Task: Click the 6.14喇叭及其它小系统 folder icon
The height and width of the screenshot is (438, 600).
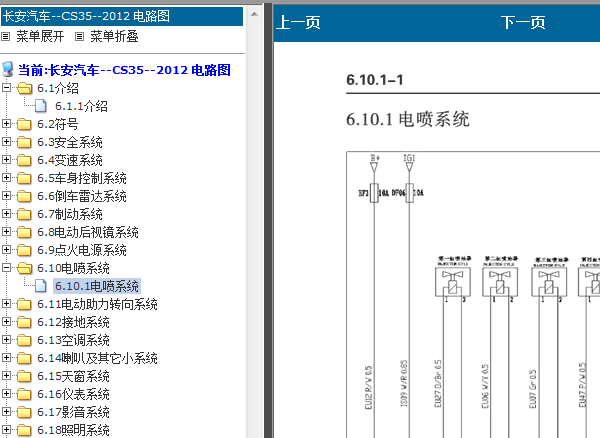Action: point(24,358)
